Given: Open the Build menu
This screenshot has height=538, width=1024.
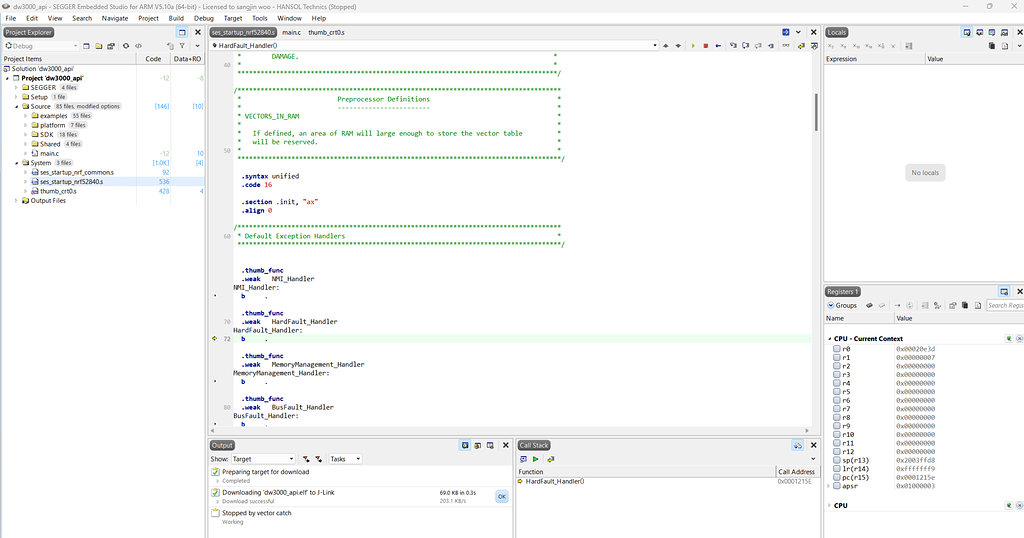Looking at the screenshot, I should [176, 18].
